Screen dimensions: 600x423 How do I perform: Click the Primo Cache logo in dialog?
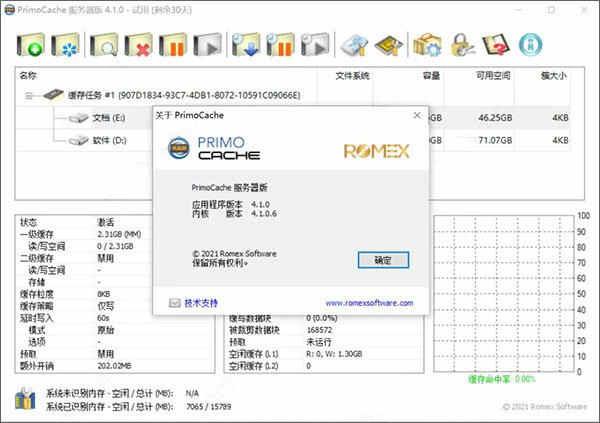(x=214, y=148)
